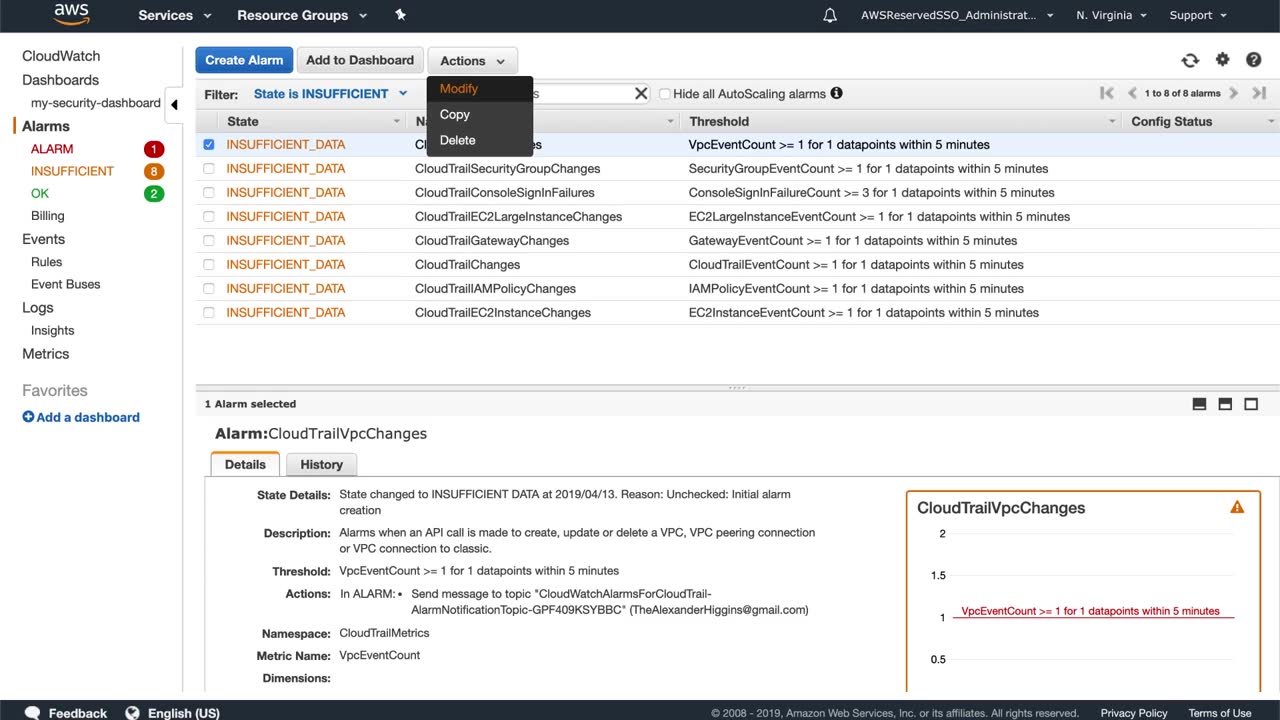Click the pane resize divider handle
This screenshot has height=720, width=1280.
[737, 387]
